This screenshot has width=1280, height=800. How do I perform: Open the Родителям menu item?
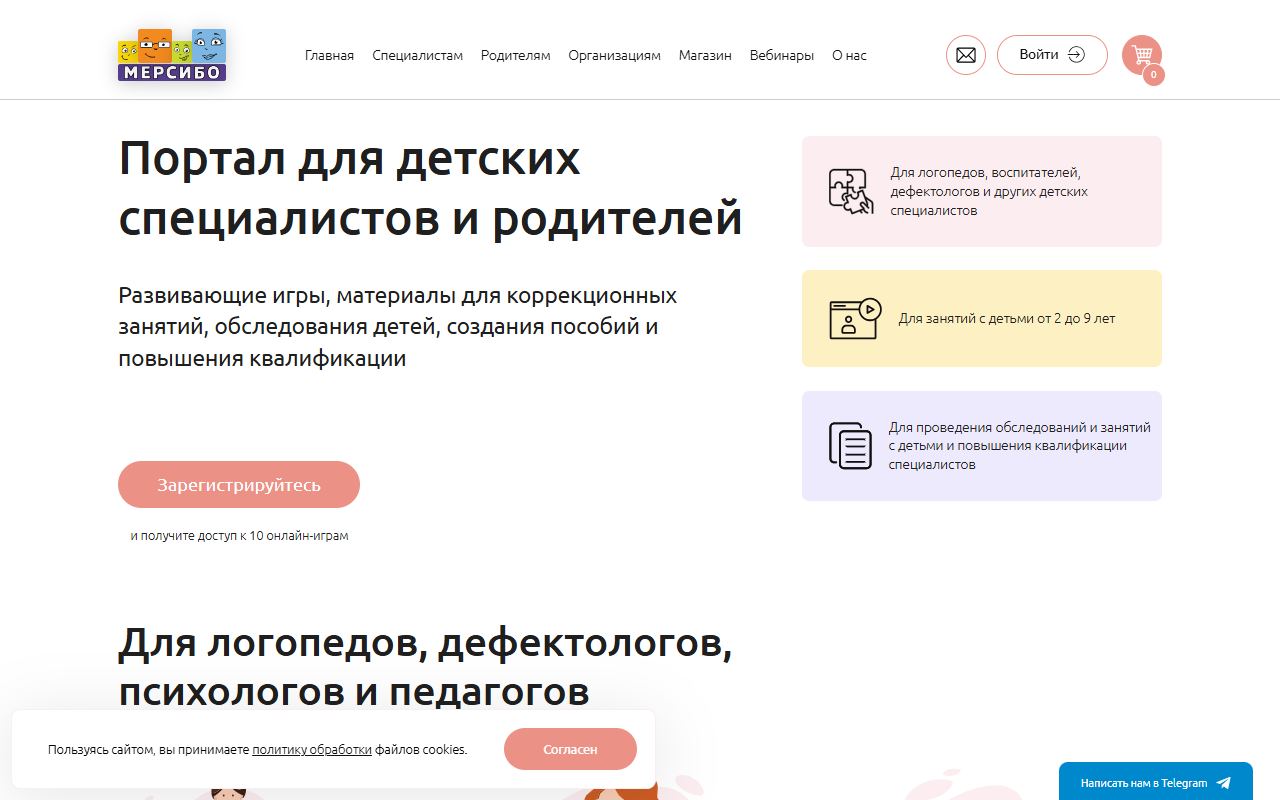tap(515, 55)
